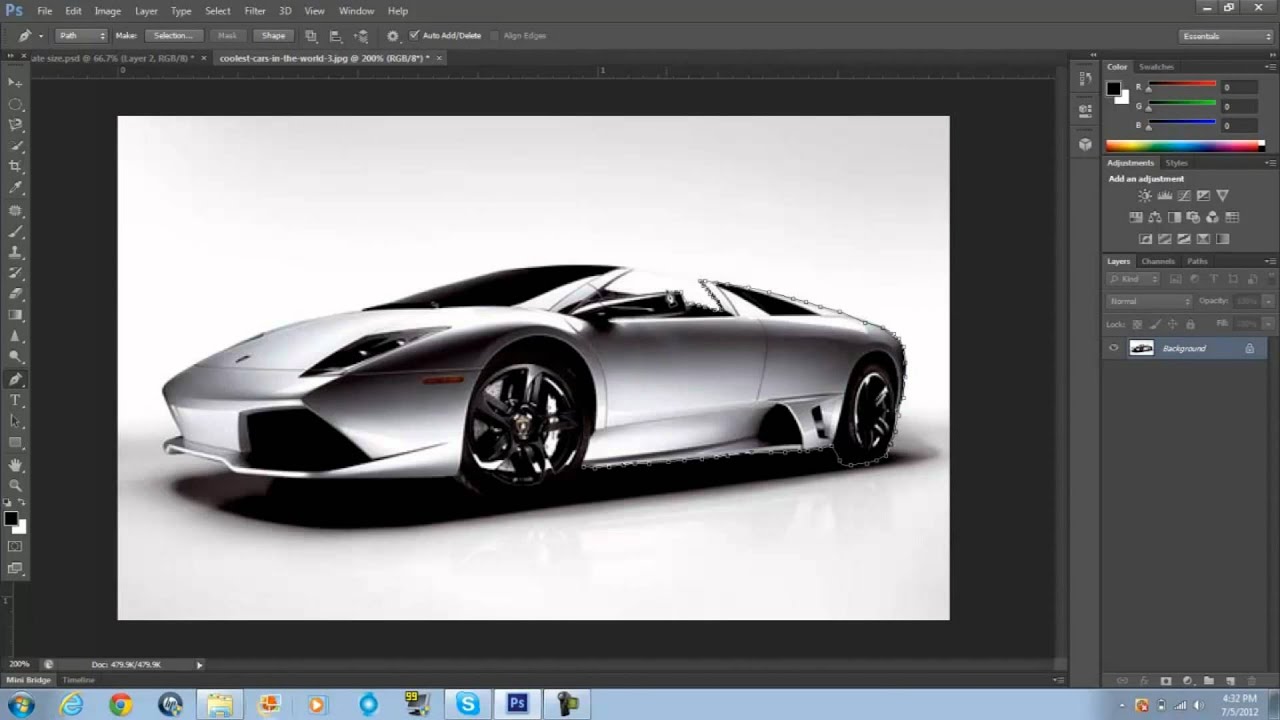Click the Background layer thumbnail
This screenshot has height=720, width=1280.
1141,348
